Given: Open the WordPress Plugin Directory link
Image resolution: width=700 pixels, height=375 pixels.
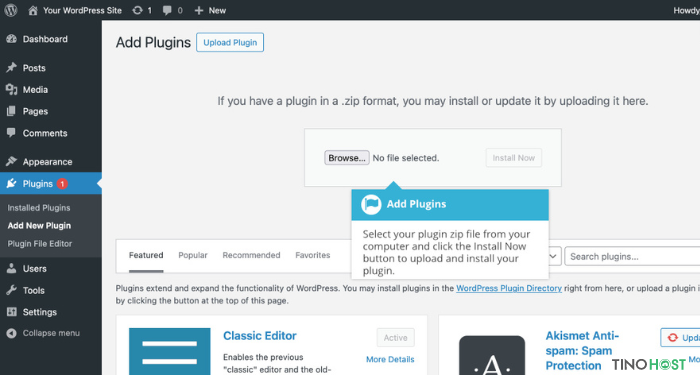Looking at the screenshot, I should coord(509,288).
